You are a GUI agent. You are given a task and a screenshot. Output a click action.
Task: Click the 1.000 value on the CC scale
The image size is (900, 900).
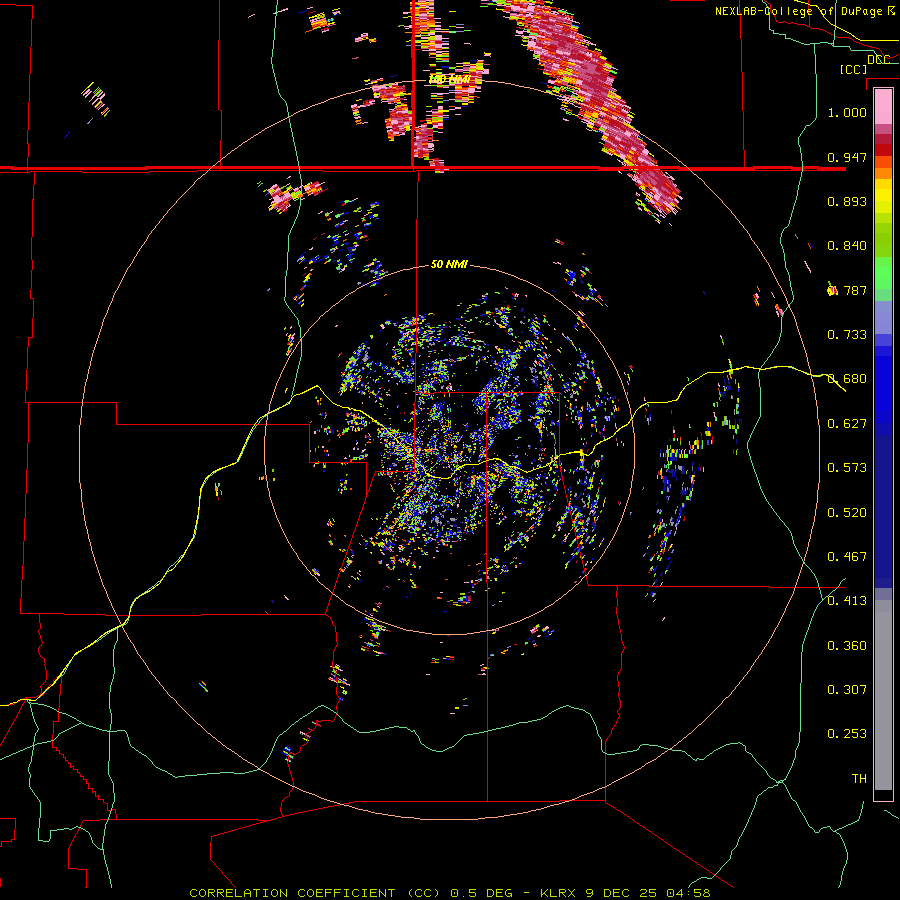point(847,112)
